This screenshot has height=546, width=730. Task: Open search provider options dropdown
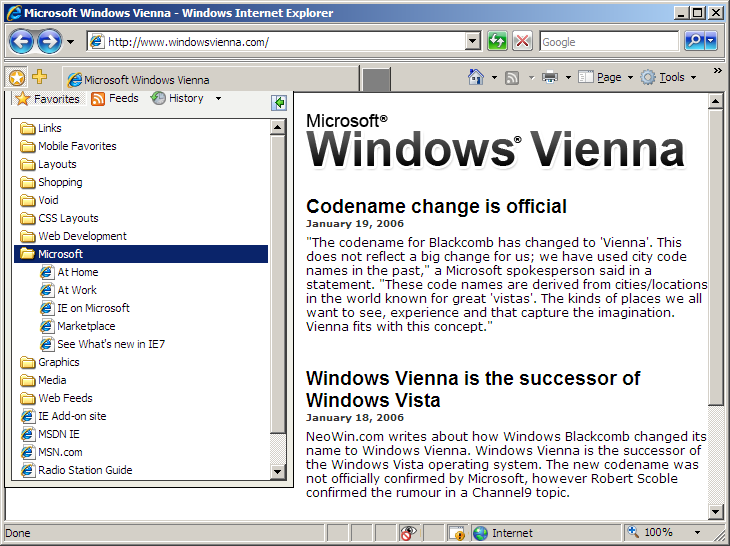pos(710,41)
